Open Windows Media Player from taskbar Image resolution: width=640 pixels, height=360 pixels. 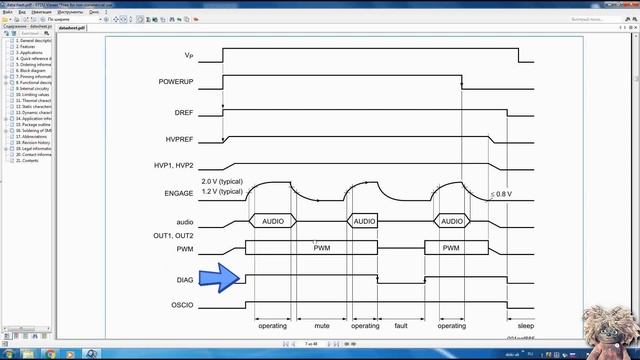pos(70,354)
